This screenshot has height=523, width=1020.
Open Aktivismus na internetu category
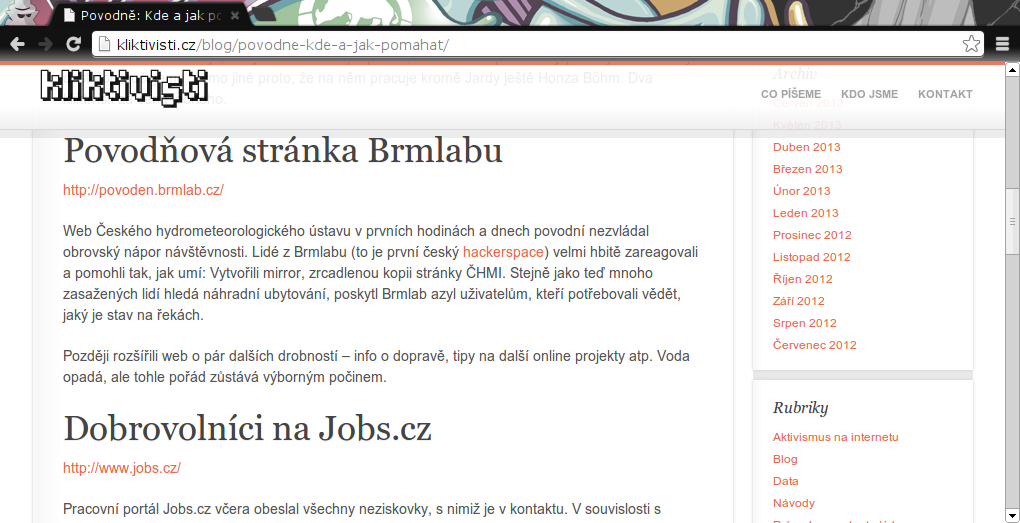tap(835, 437)
